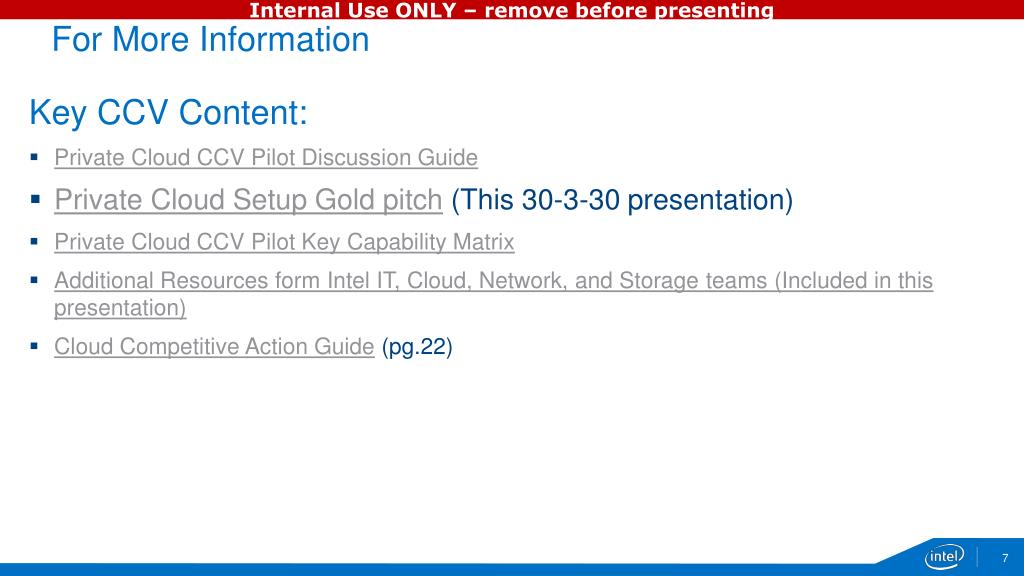This screenshot has height=576, width=1024.
Task: Click the bullet marker beside Setup Gold pitch
Action: [35, 199]
